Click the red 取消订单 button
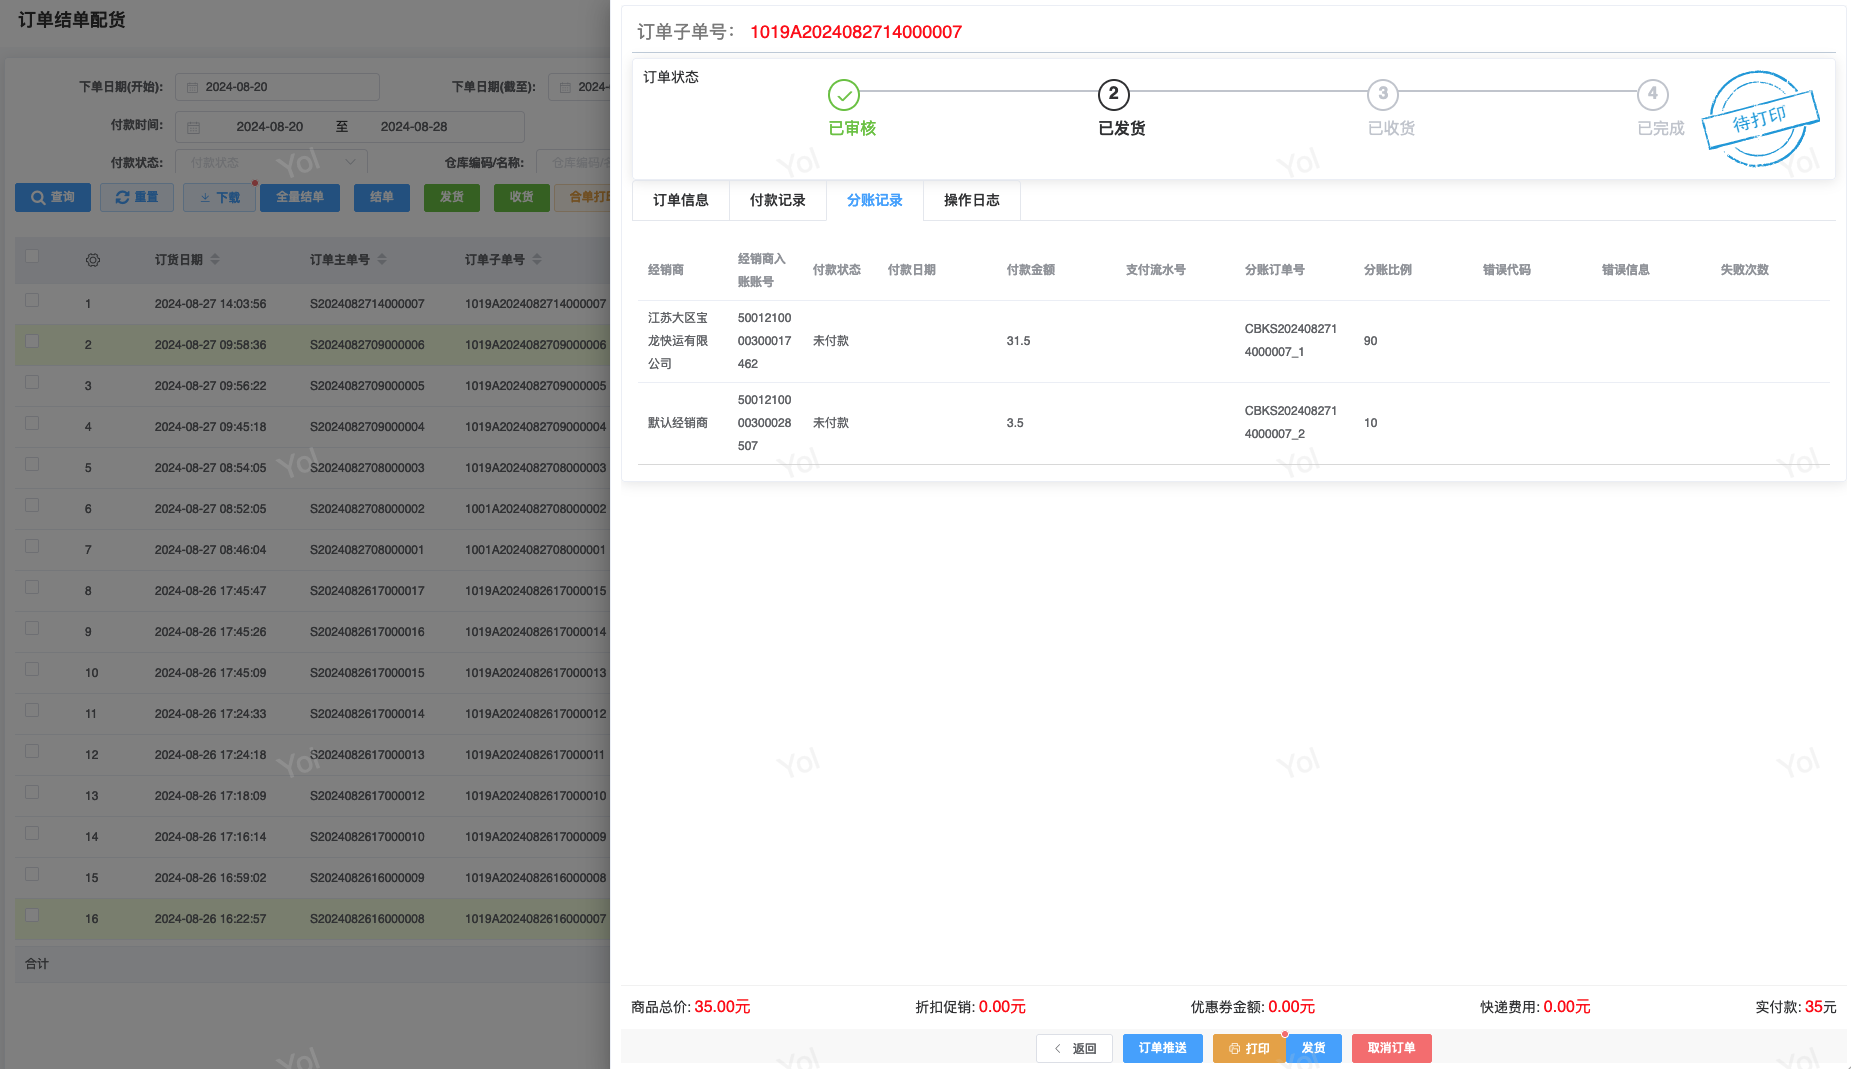1851x1069 pixels. pyautogui.click(x=1391, y=1048)
